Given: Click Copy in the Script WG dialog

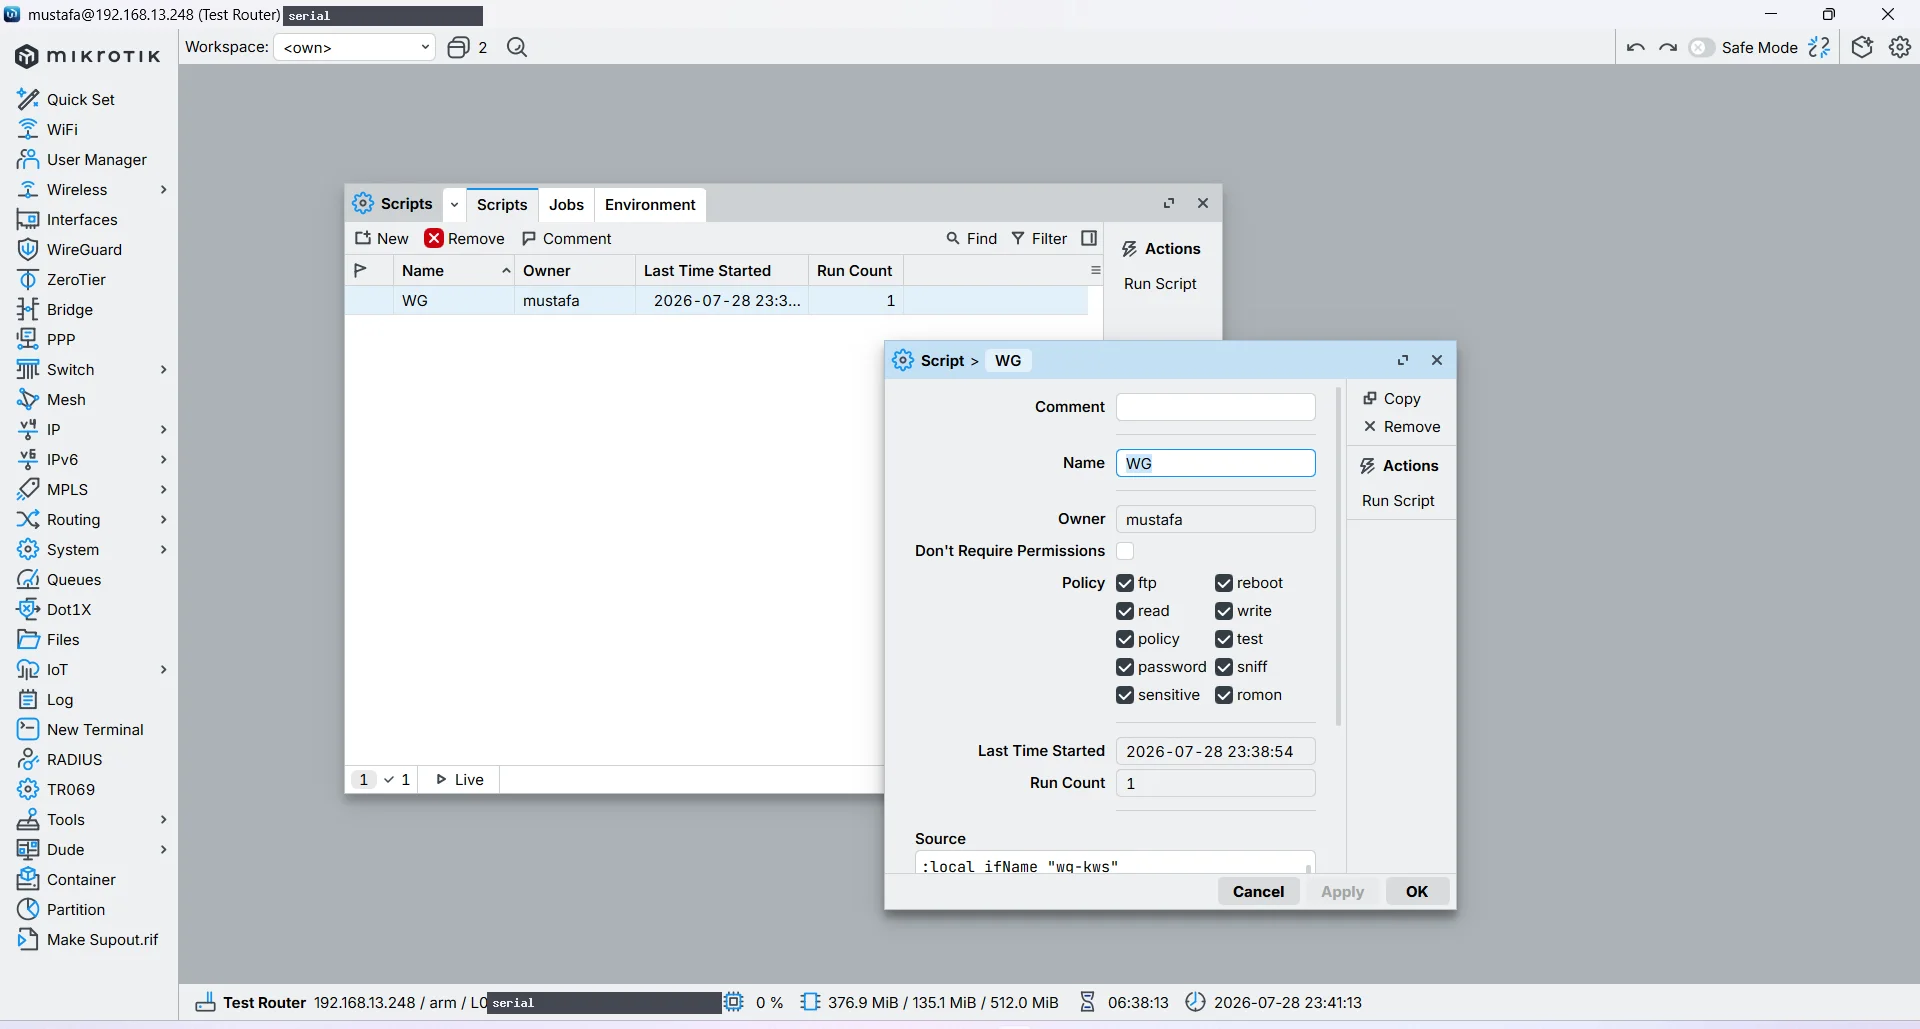Looking at the screenshot, I should click(x=1392, y=398).
